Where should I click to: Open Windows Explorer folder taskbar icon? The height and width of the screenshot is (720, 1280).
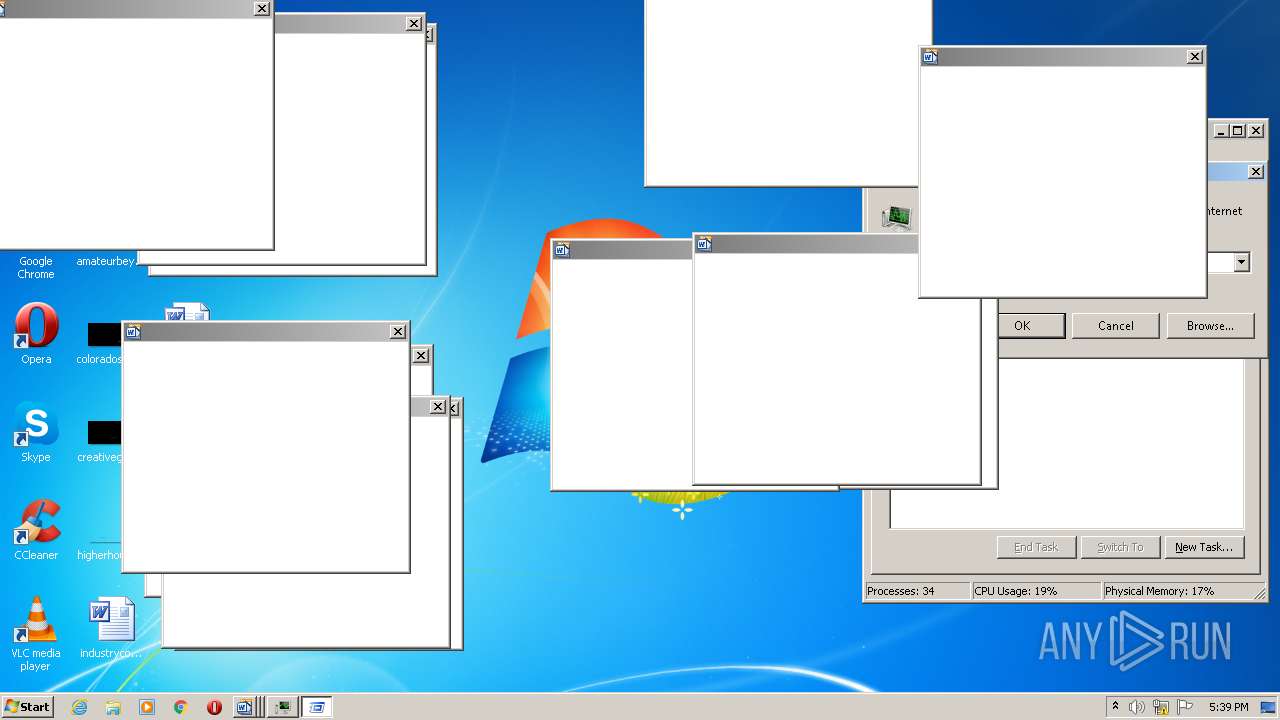pos(113,707)
